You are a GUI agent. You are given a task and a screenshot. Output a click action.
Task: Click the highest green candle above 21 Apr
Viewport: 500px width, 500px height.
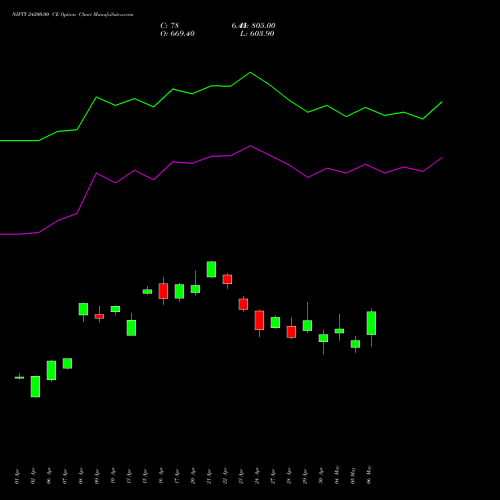coord(211,269)
